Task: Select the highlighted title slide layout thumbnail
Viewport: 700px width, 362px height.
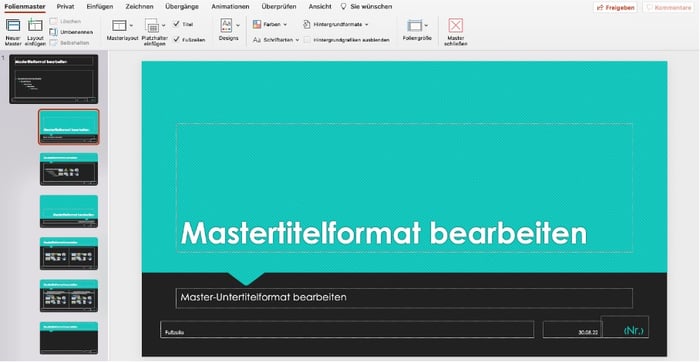Action: point(69,127)
